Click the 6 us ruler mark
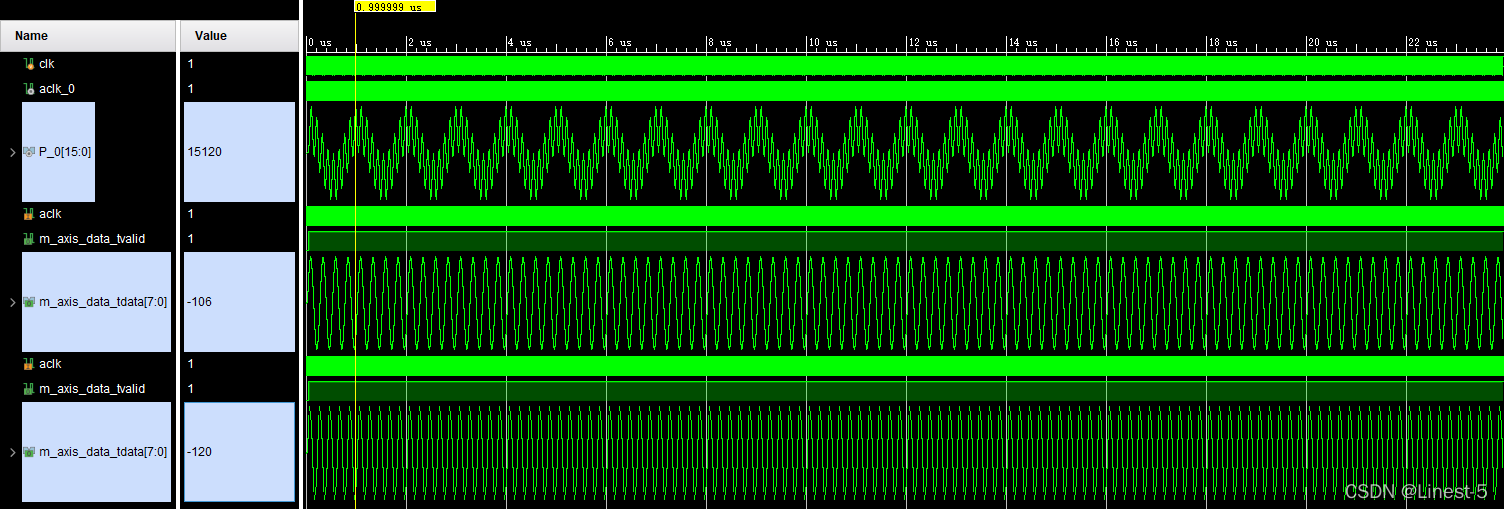This screenshot has height=509, width=1504. coord(620,43)
